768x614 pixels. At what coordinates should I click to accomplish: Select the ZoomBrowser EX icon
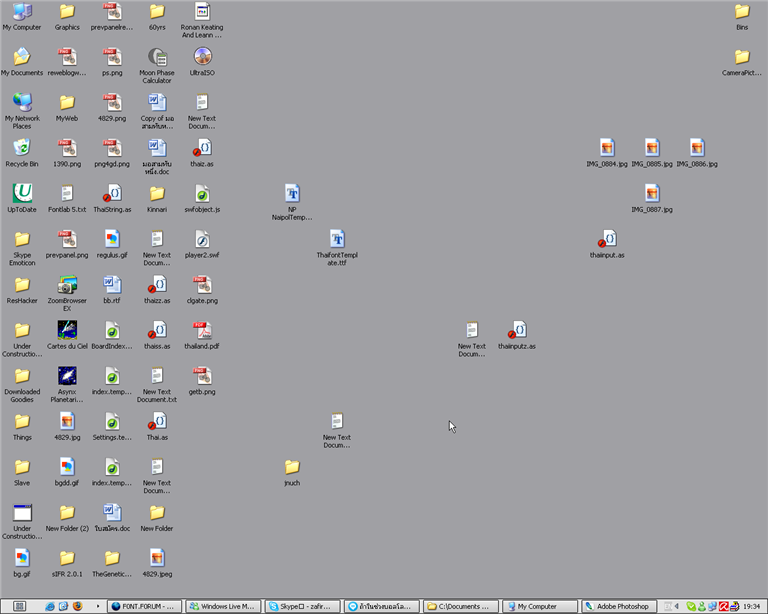coord(67,293)
